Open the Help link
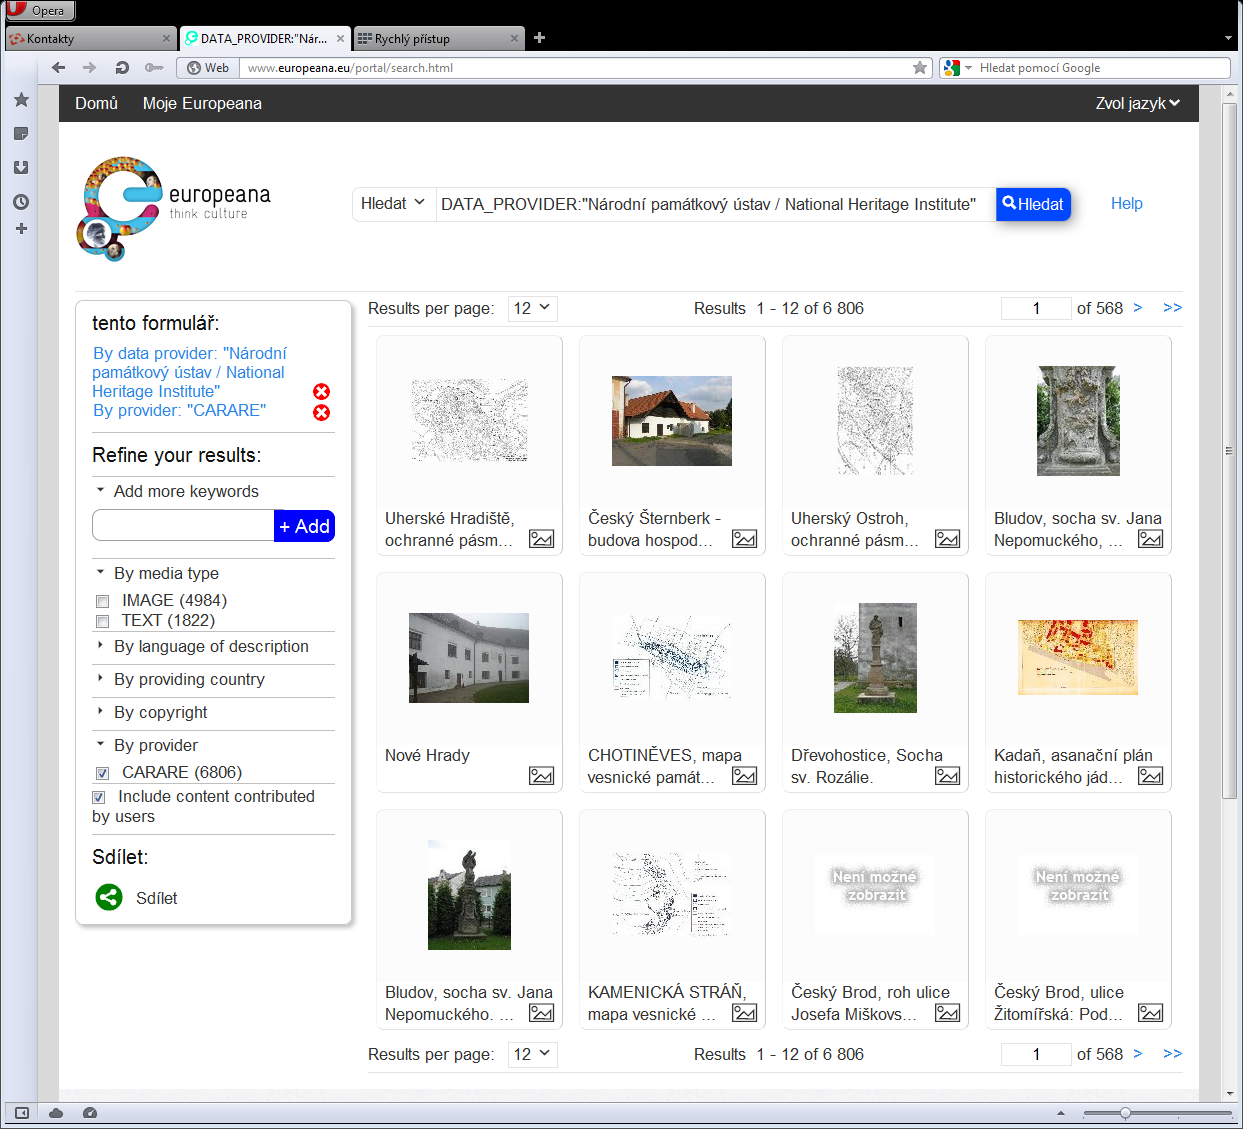Screen dimensions: 1243x1129 (1126, 203)
